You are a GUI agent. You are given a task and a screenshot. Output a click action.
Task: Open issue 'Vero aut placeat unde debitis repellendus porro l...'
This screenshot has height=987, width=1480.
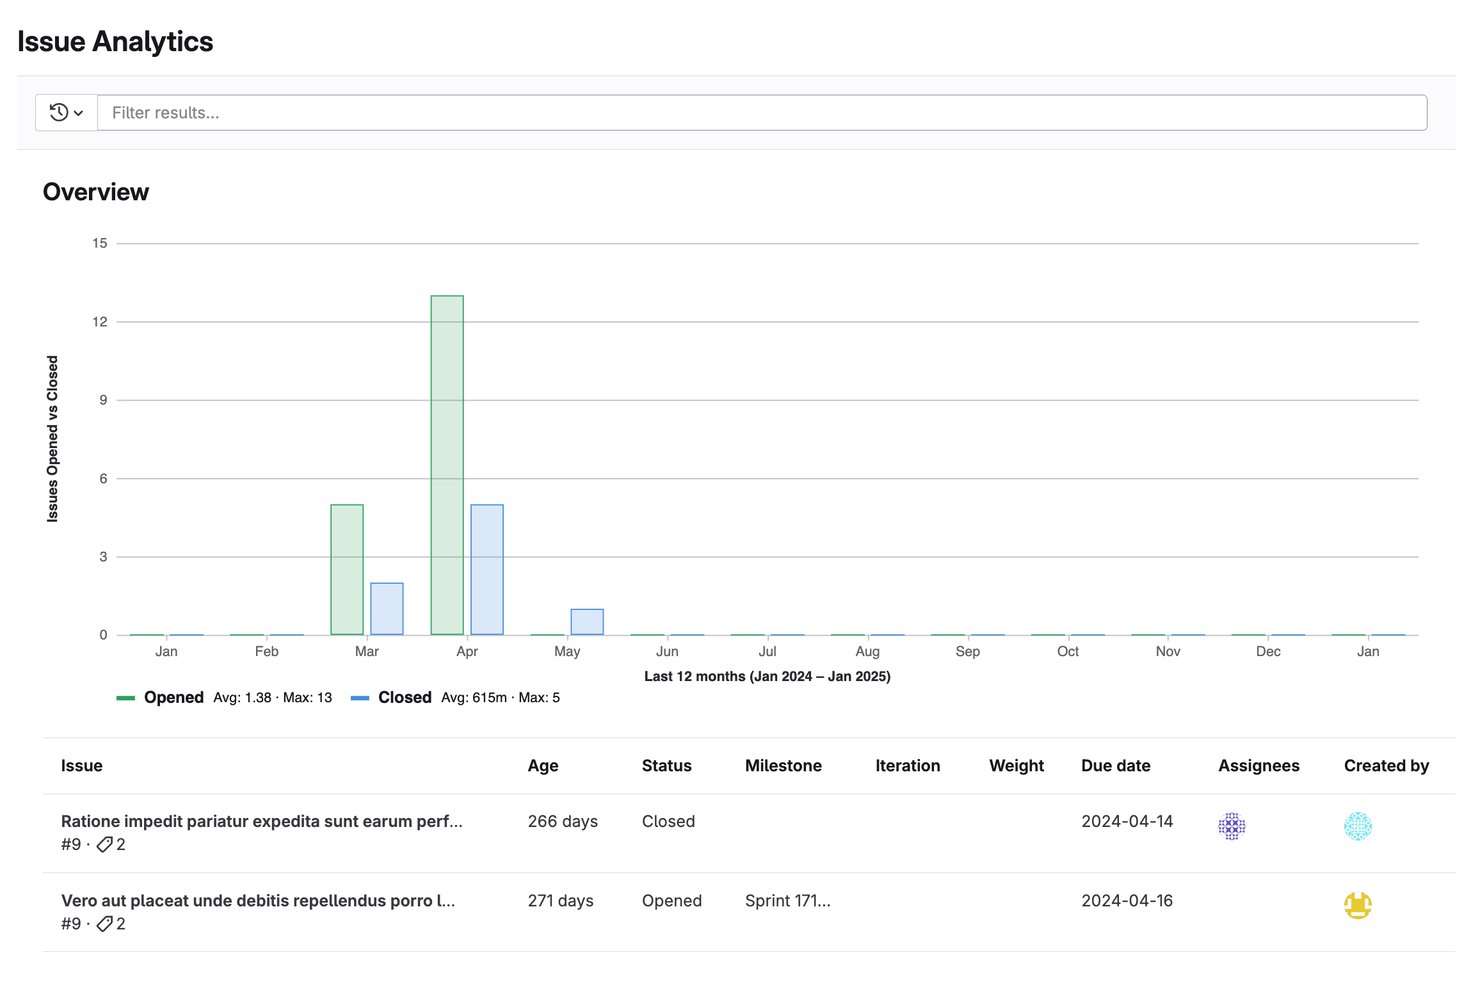point(258,901)
